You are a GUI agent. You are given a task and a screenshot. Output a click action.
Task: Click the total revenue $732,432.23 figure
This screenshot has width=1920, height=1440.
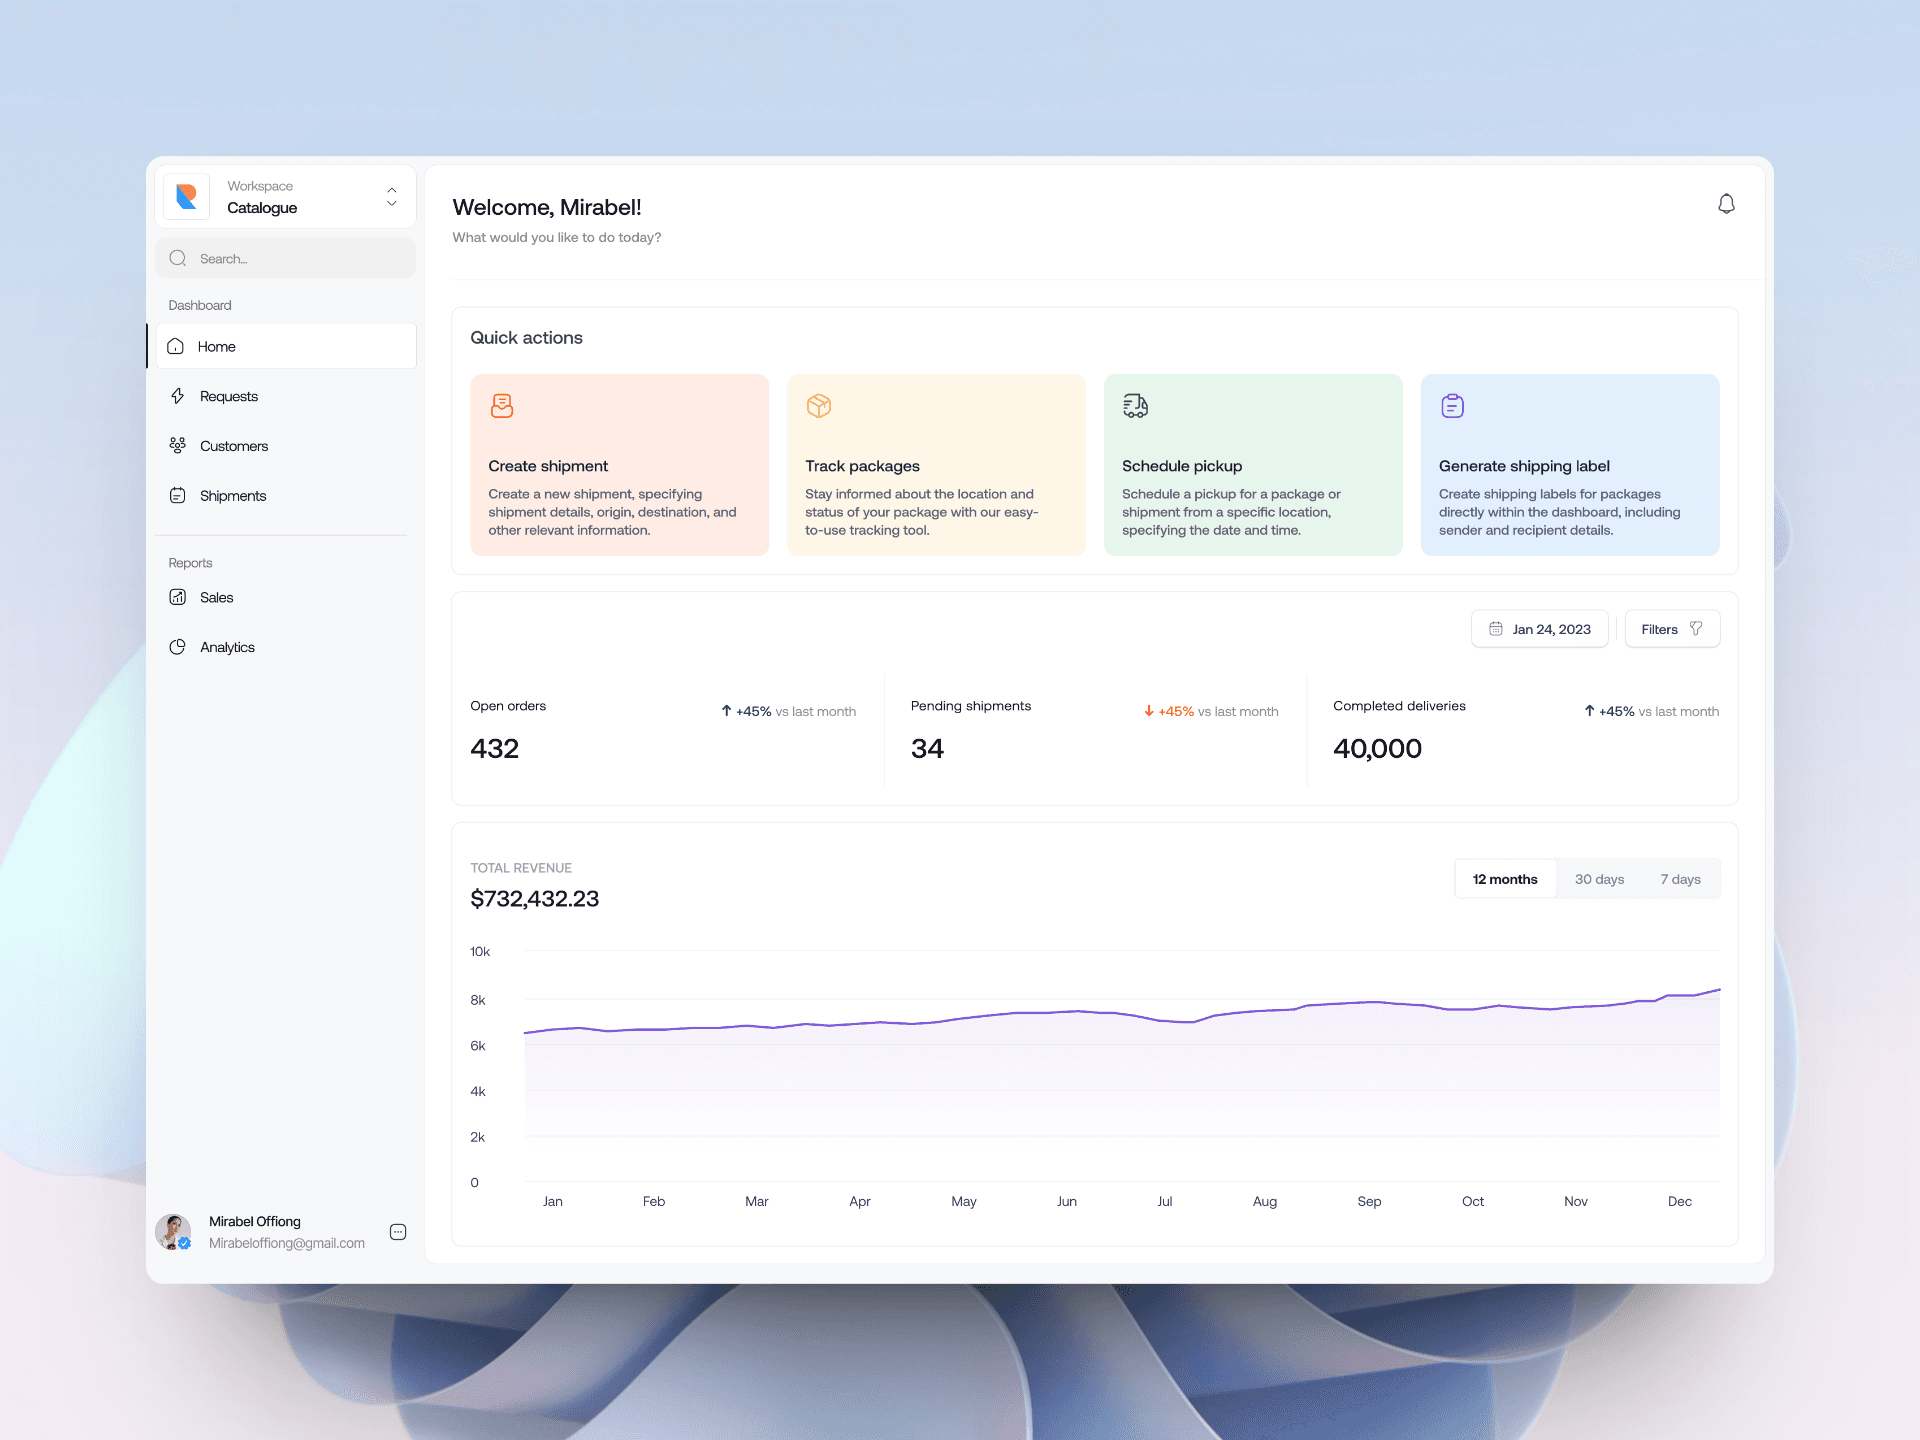tap(534, 899)
